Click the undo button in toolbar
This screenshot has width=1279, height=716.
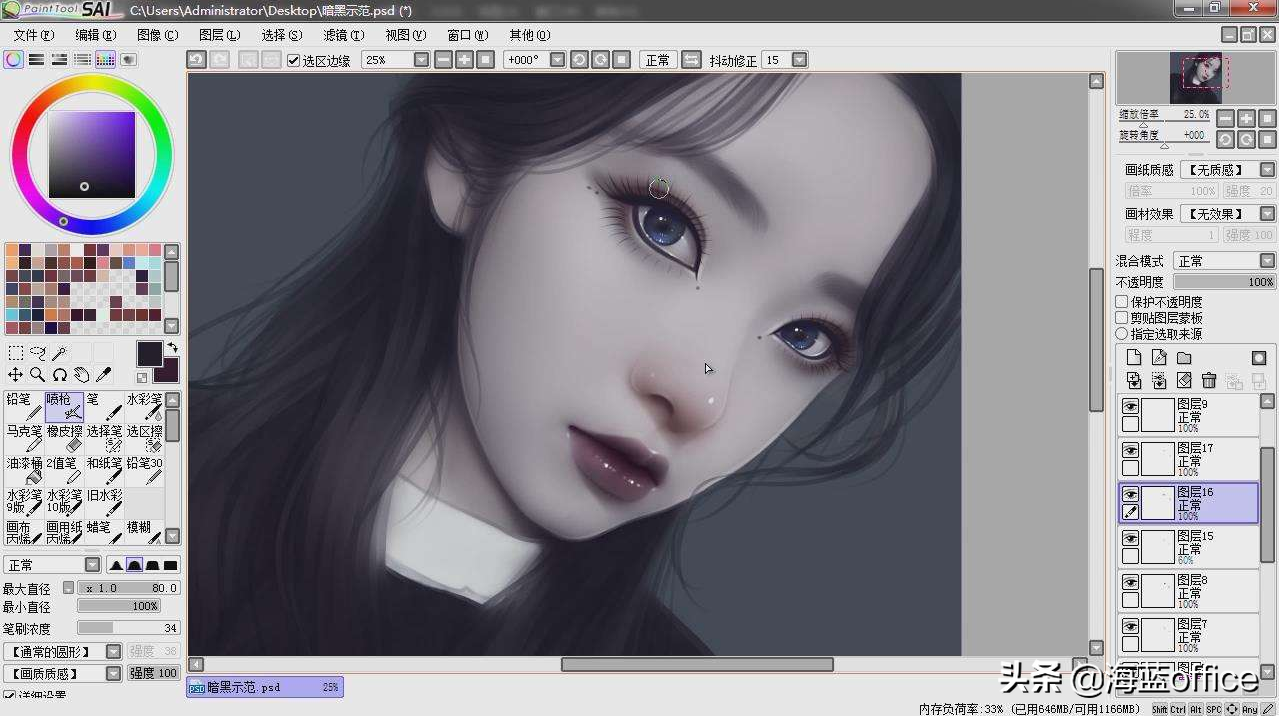coord(197,60)
